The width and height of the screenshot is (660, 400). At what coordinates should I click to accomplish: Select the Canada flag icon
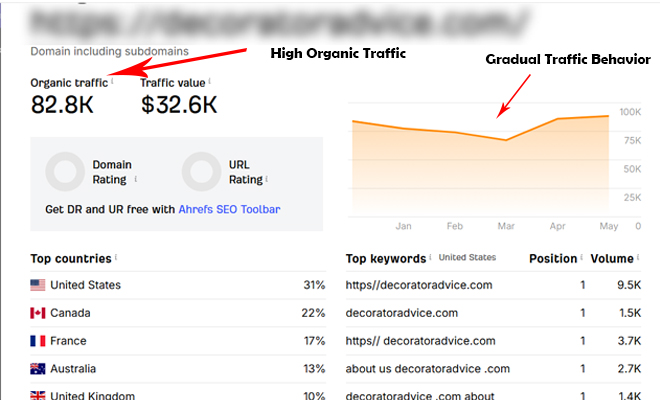tap(37, 313)
